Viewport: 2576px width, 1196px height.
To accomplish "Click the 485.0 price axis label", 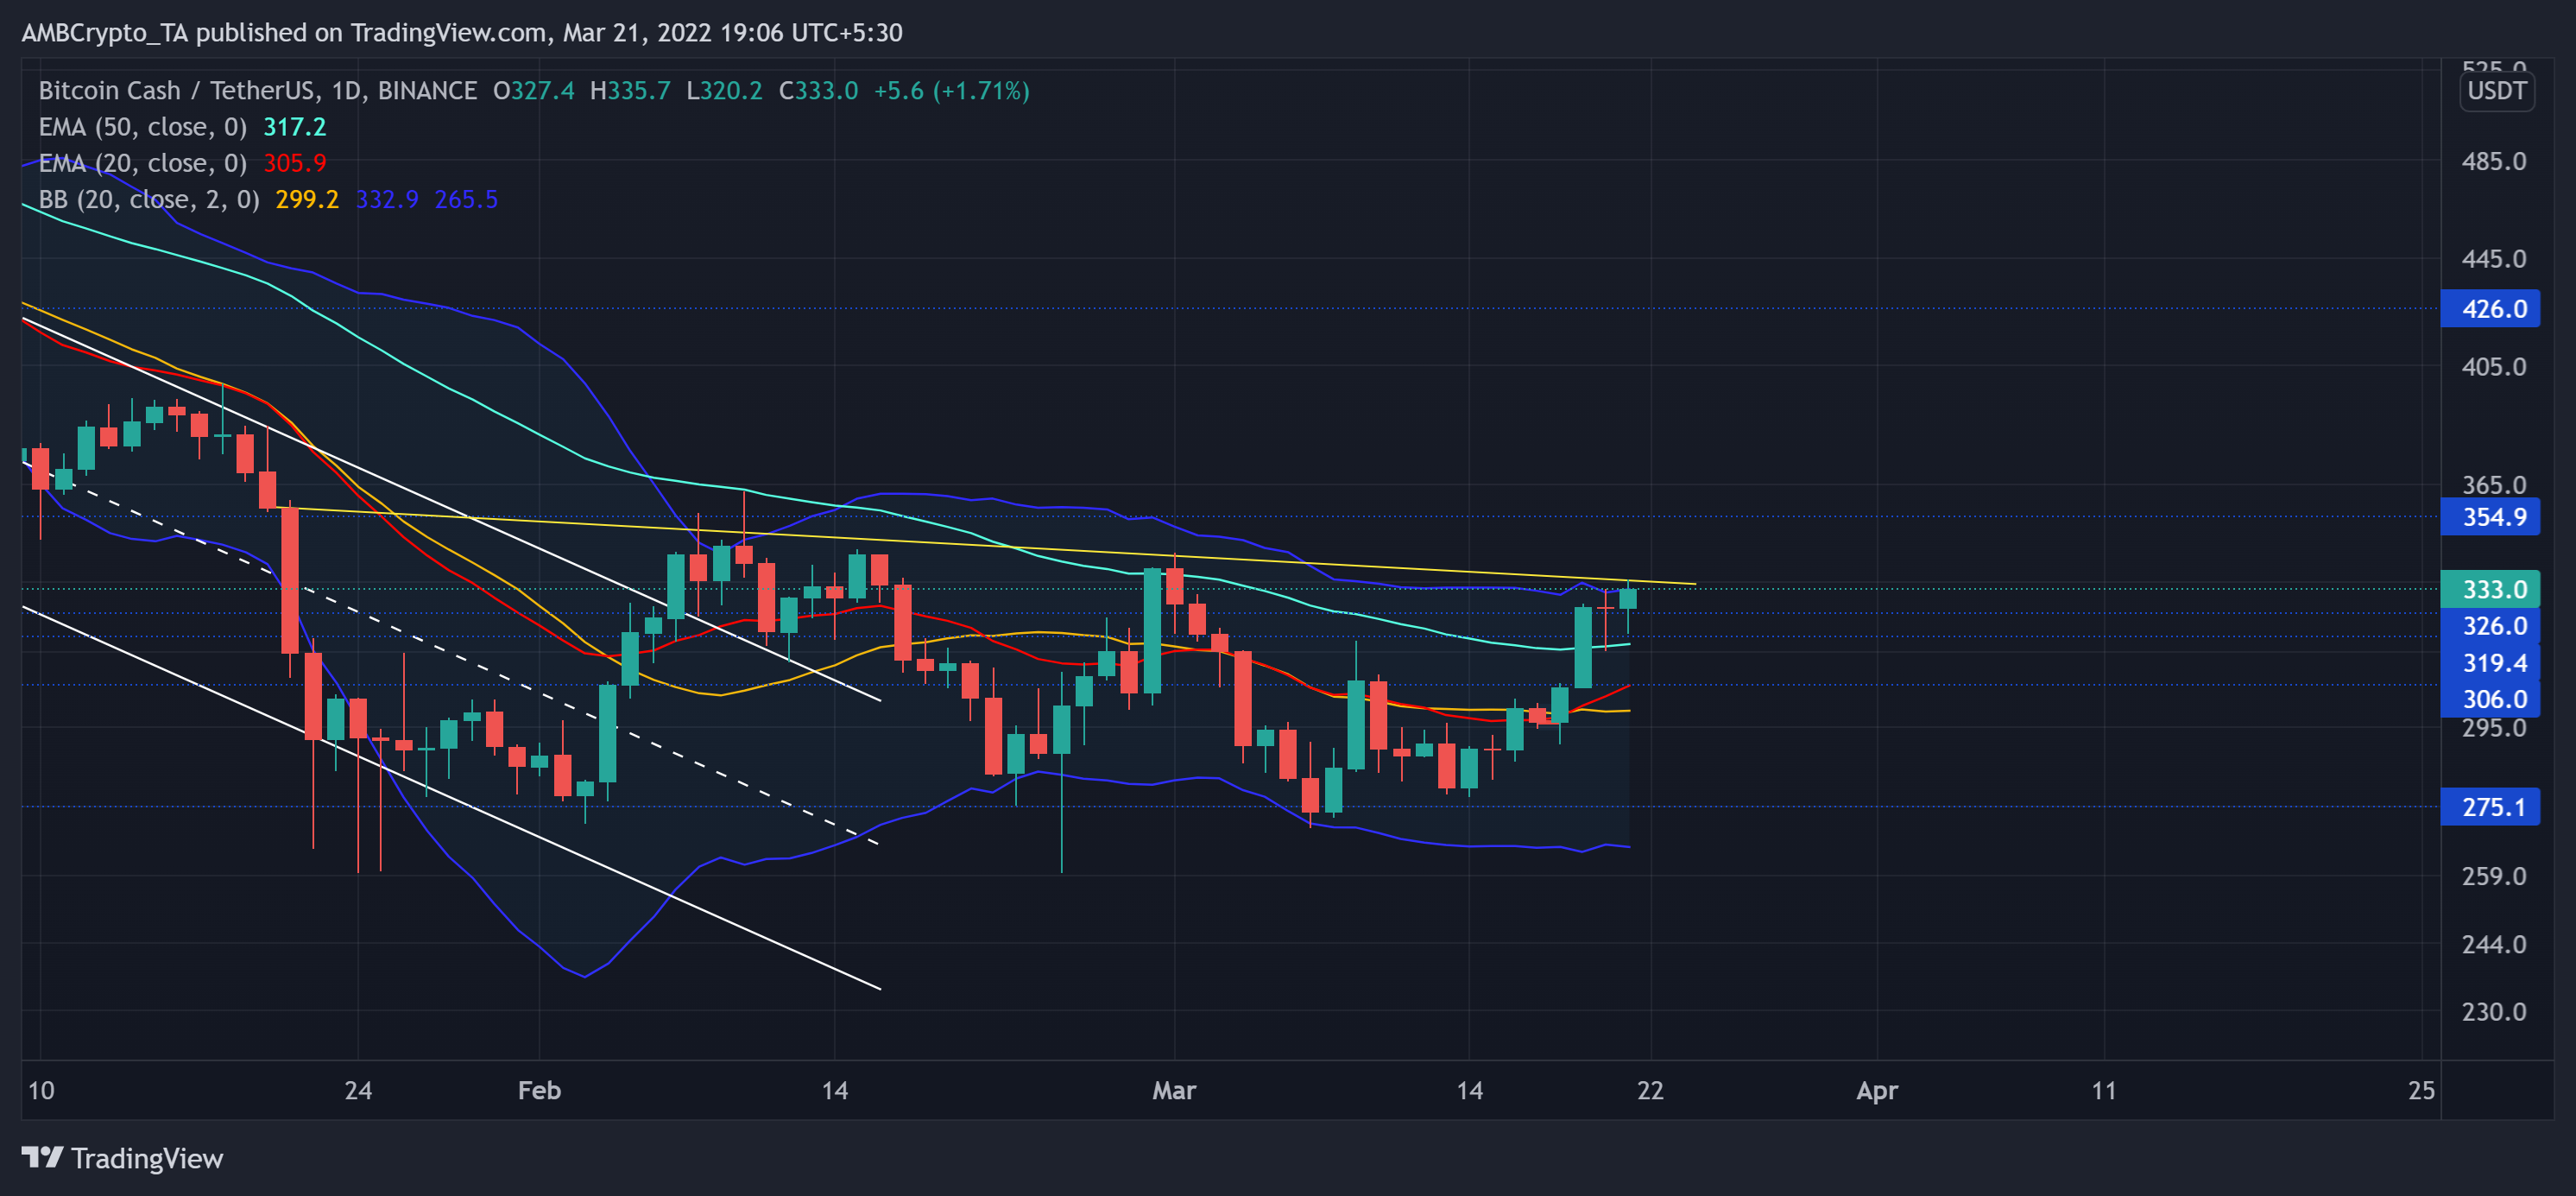I will 2493,161.
